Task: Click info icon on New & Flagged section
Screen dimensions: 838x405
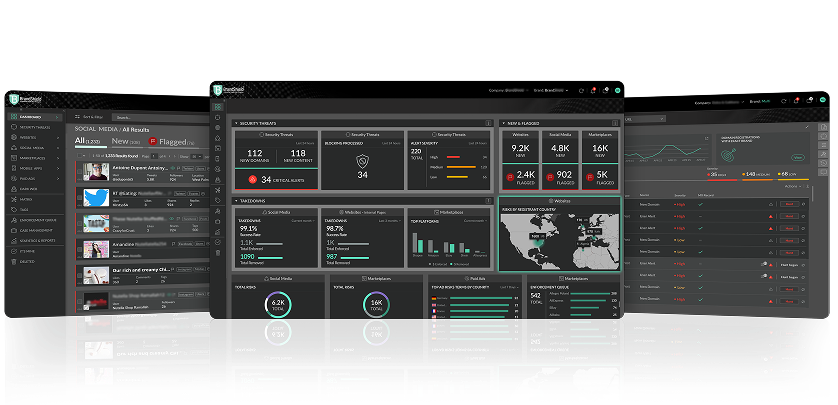Action: tap(615, 123)
